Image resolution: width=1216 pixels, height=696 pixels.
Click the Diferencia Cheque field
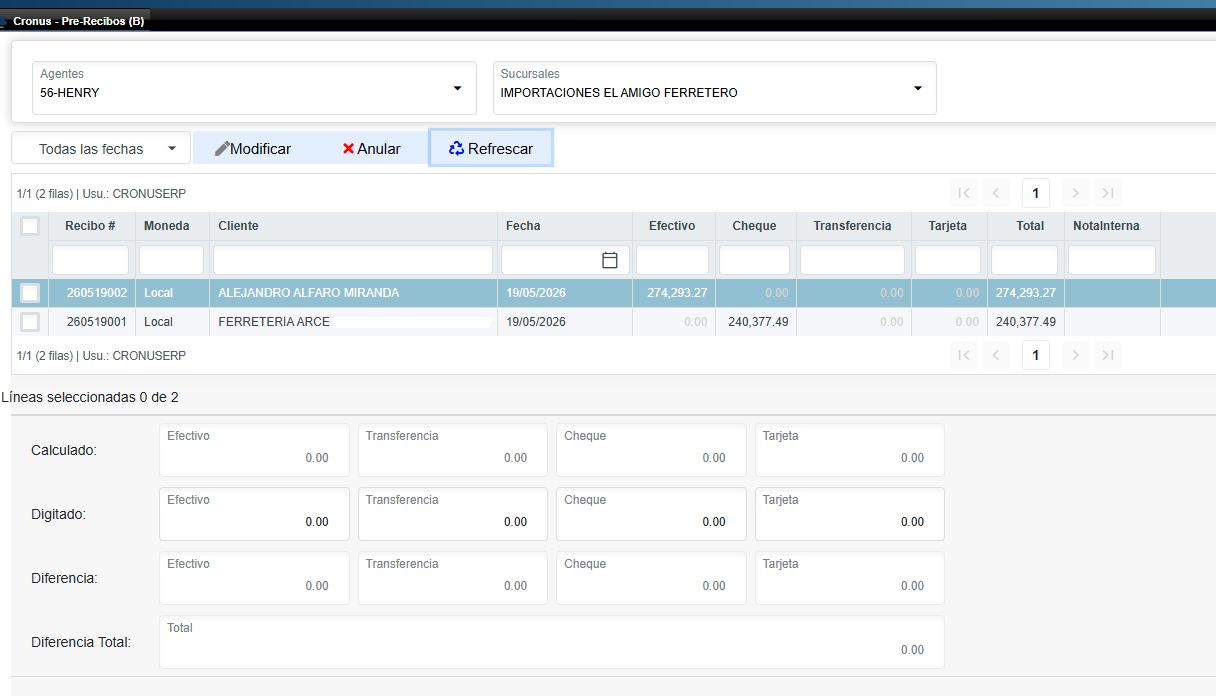(x=651, y=578)
